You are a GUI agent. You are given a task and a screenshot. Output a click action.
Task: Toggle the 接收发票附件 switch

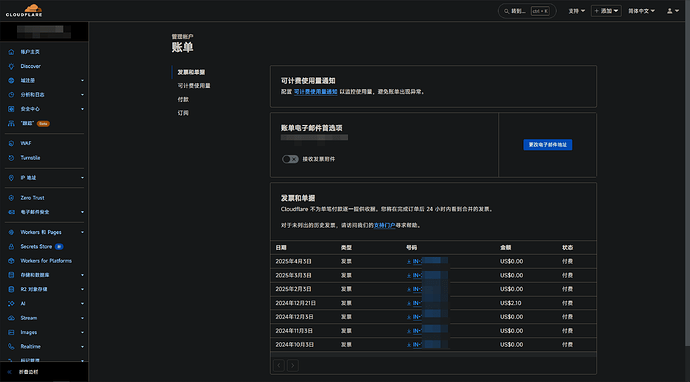[x=290, y=159]
